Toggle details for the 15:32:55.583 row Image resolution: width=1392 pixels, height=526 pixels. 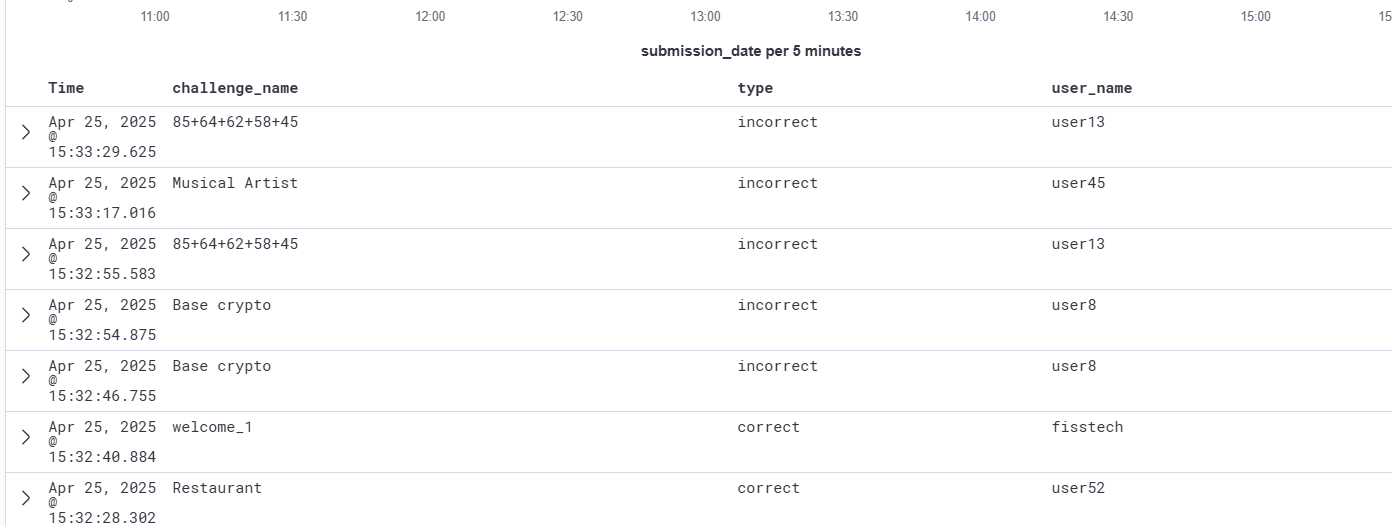(26, 254)
